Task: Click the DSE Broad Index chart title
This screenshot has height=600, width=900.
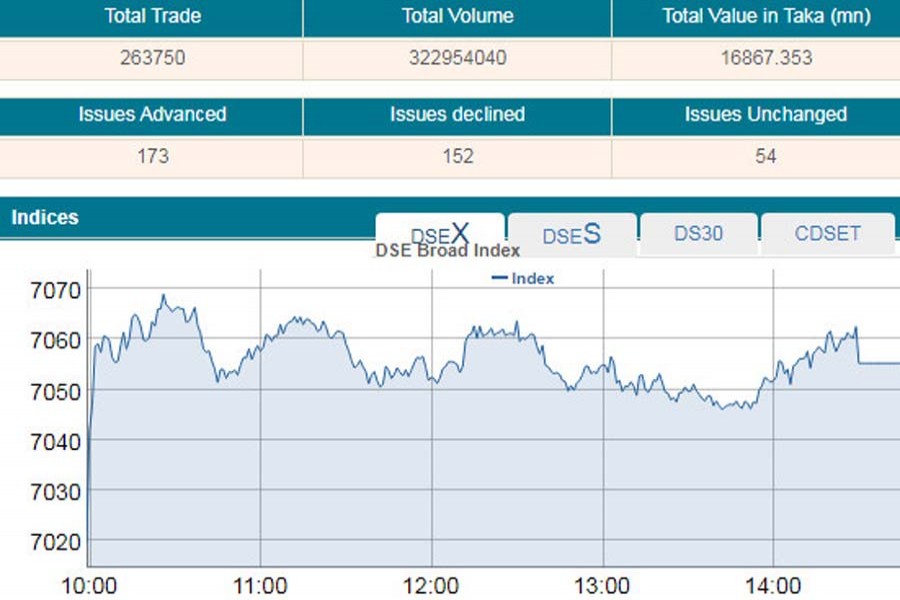Action: coord(447,251)
